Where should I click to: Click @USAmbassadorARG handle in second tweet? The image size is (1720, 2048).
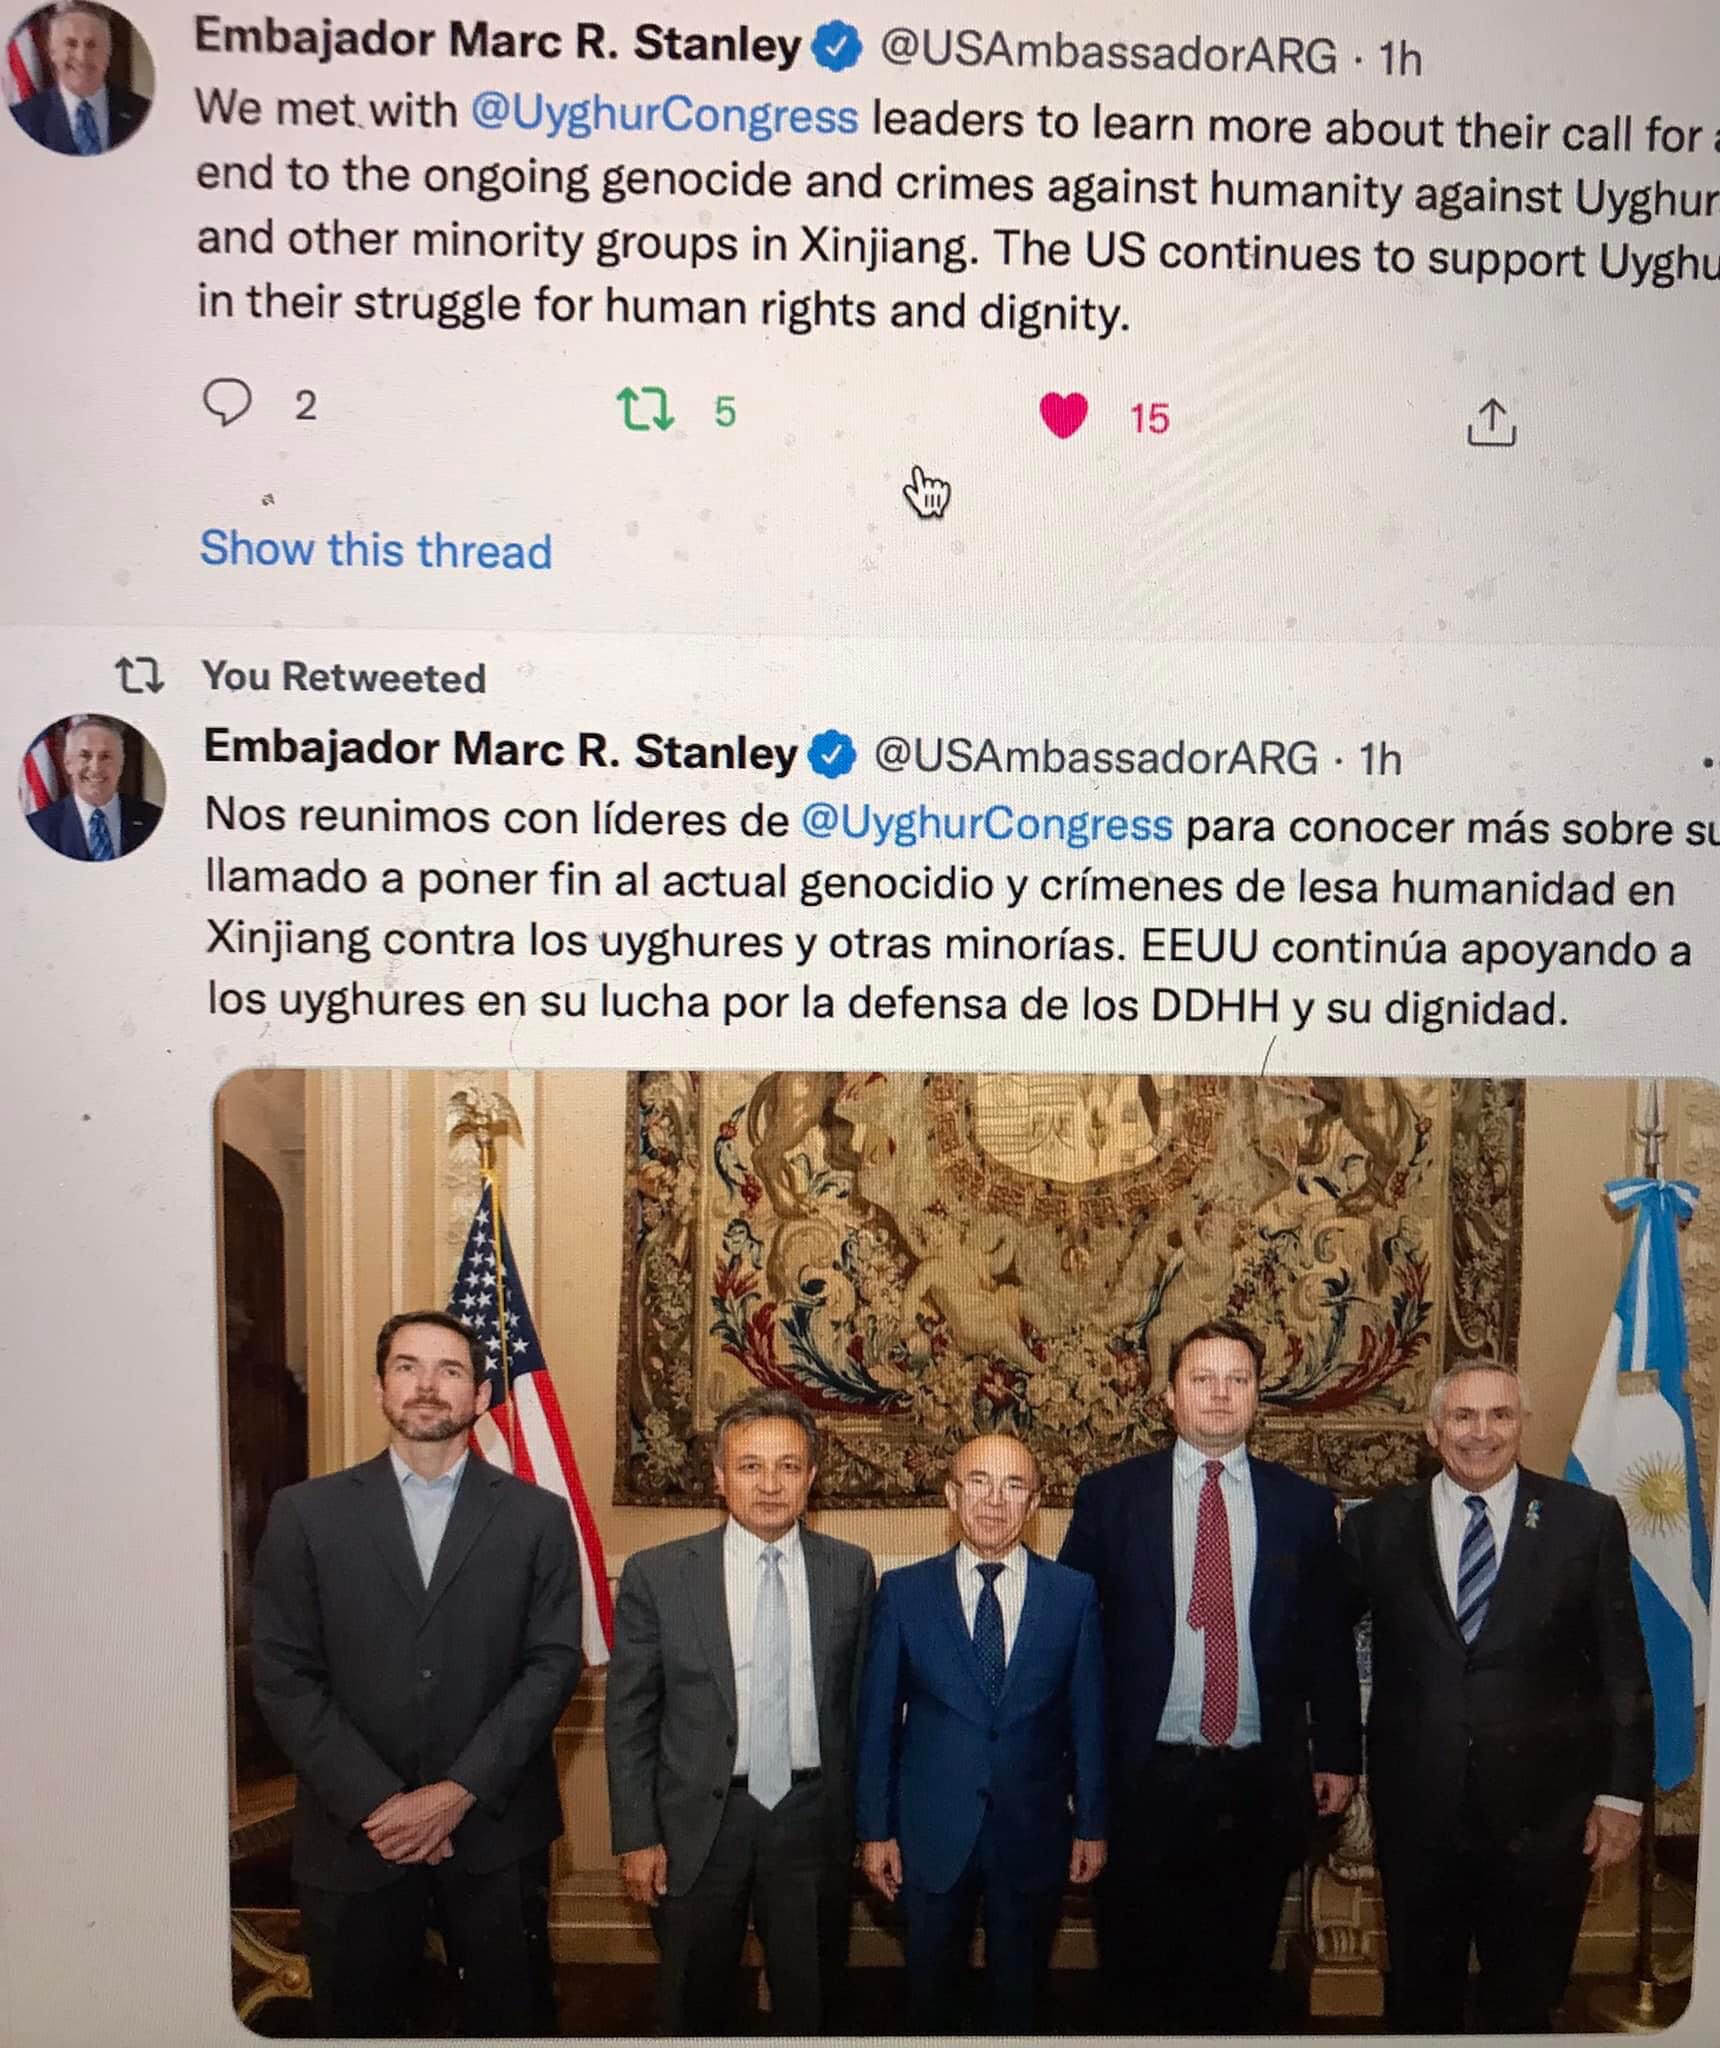tap(1096, 757)
